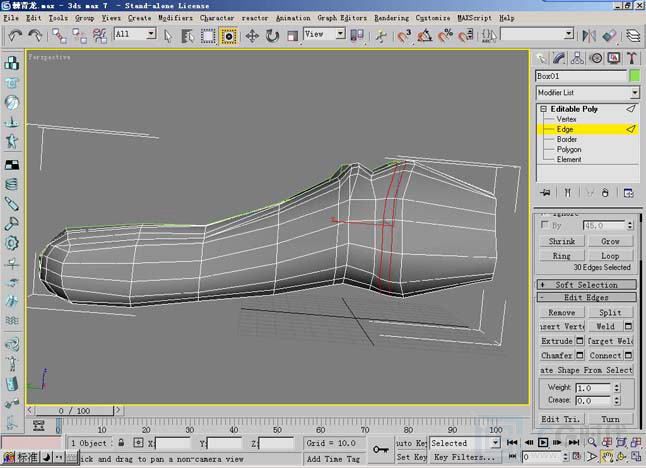Select the Polygon sub-object level
Viewport: 646px width, 468px height.
click(x=569, y=149)
